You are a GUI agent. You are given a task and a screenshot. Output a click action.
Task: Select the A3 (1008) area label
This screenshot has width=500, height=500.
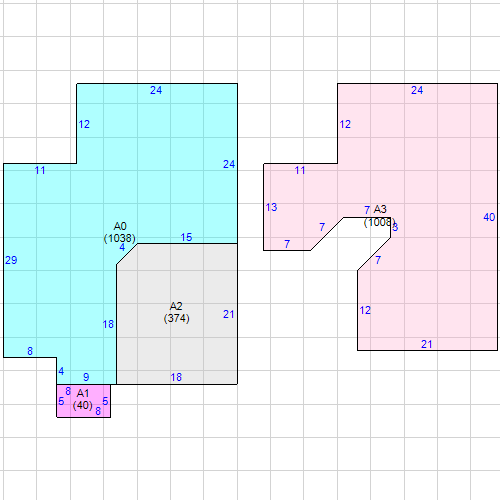[x=380, y=216]
